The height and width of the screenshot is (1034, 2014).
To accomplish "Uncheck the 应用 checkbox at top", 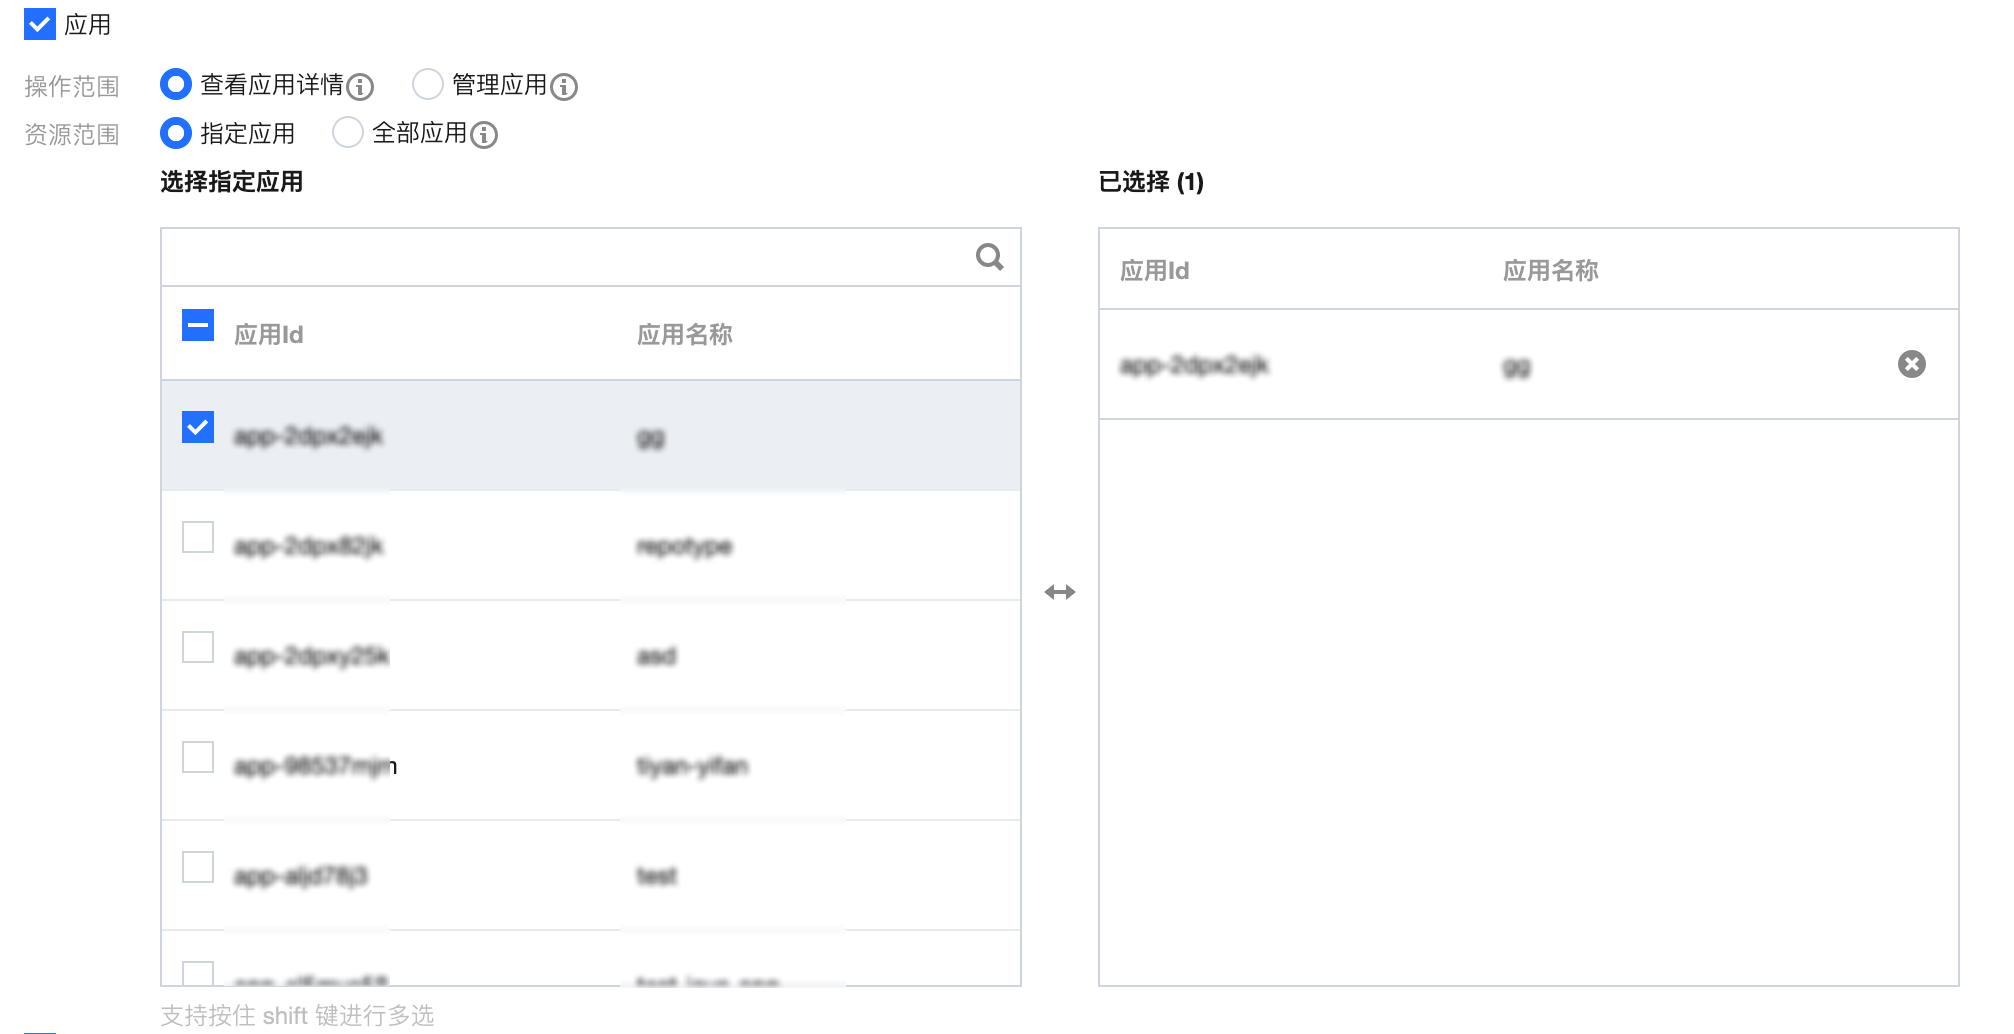I will point(40,24).
